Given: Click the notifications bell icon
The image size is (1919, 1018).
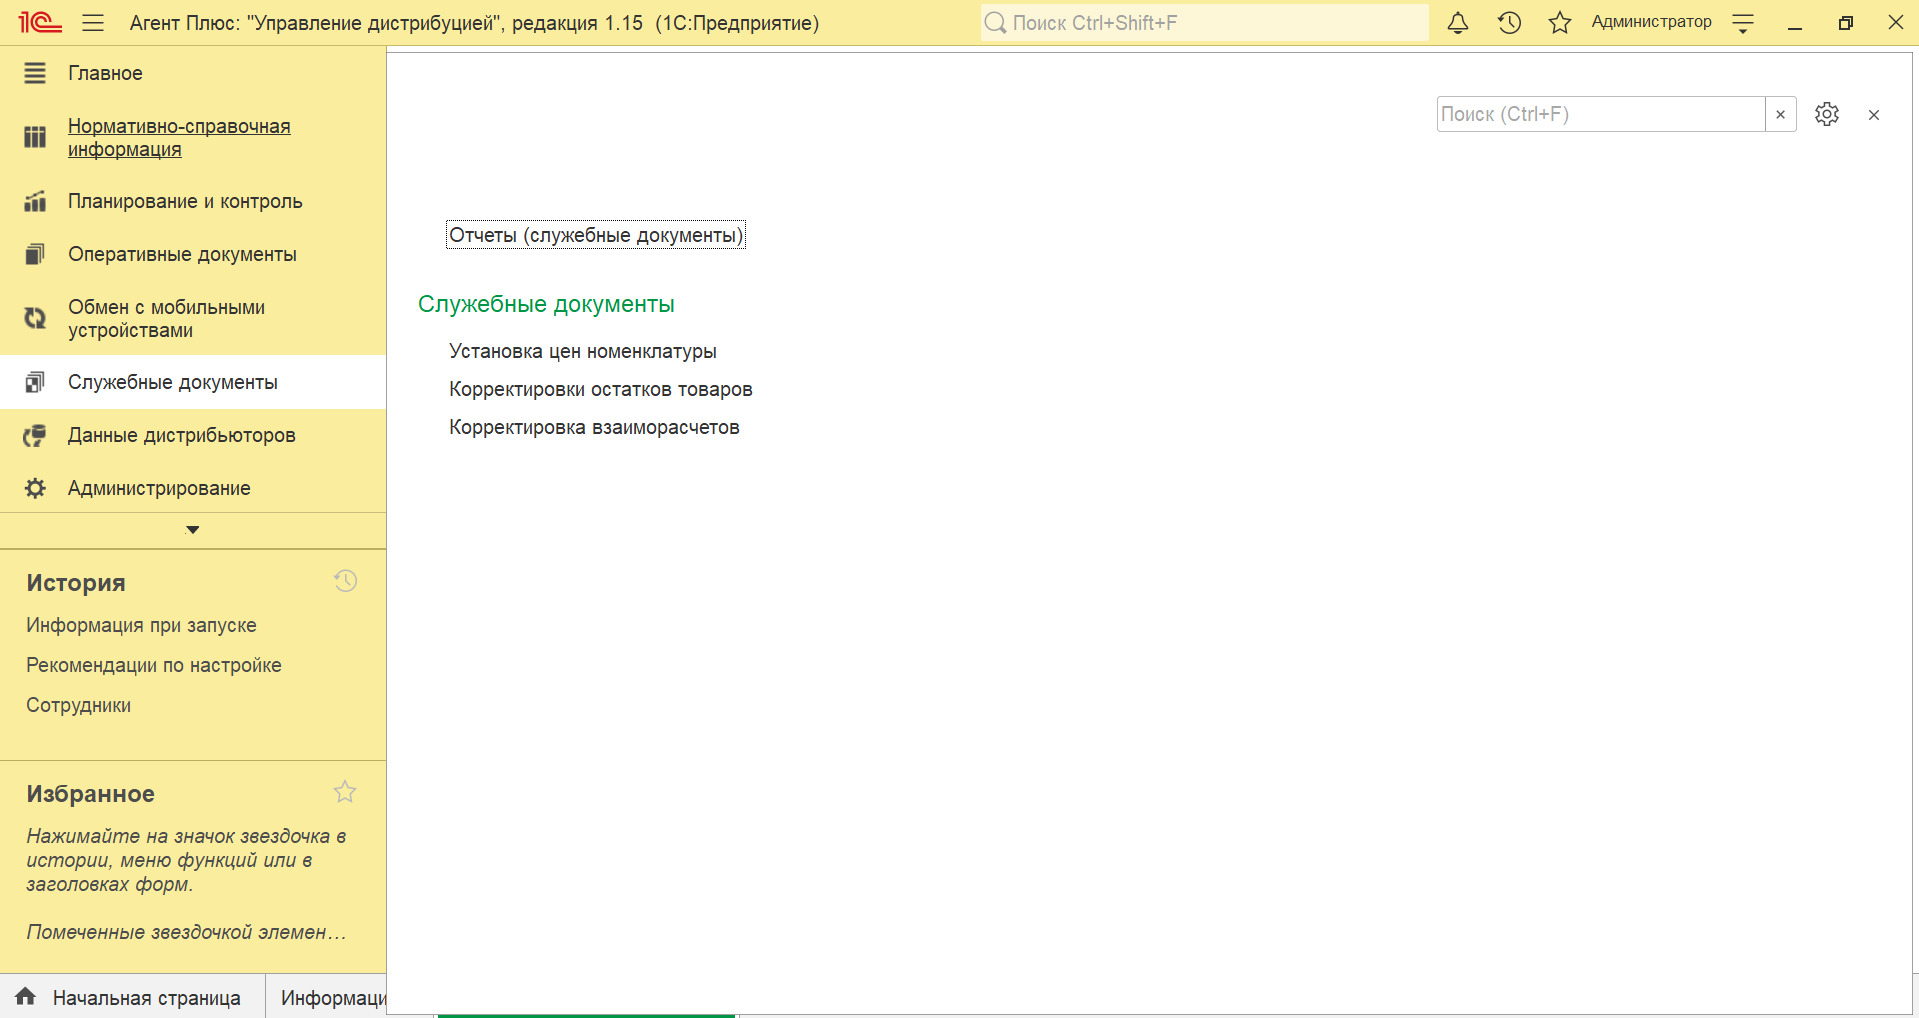Looking at the screenshot, I should click(x=1458, y=23).
